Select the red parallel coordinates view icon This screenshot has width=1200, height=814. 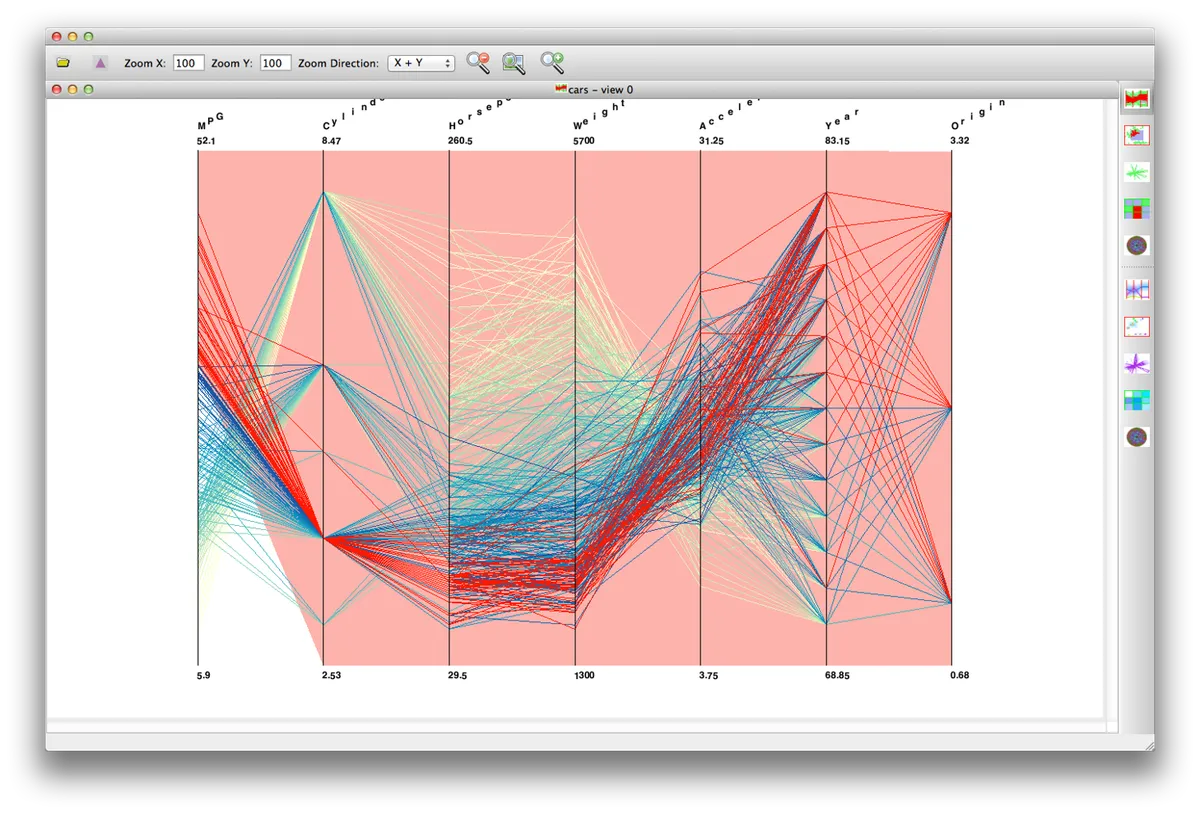[x=1137, y=98]
